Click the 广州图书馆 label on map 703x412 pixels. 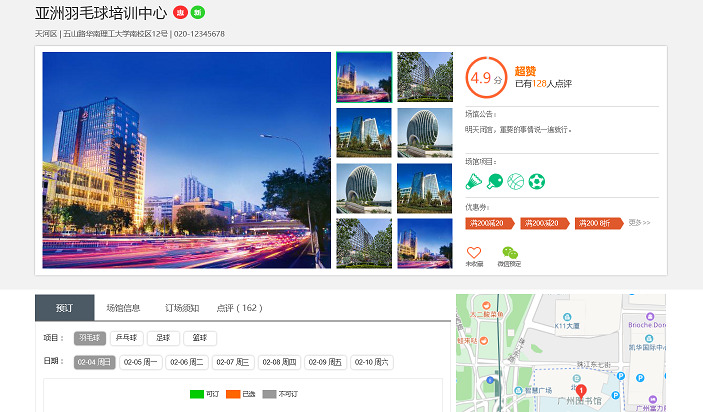tap(579, 401)
